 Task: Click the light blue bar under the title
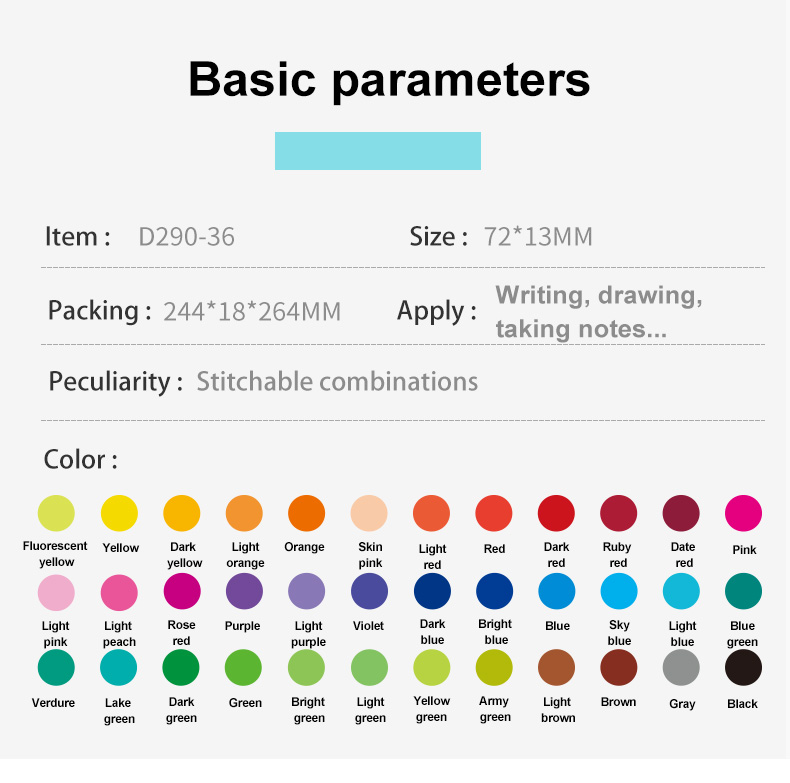pyautogui.click(x=378, y=151)
